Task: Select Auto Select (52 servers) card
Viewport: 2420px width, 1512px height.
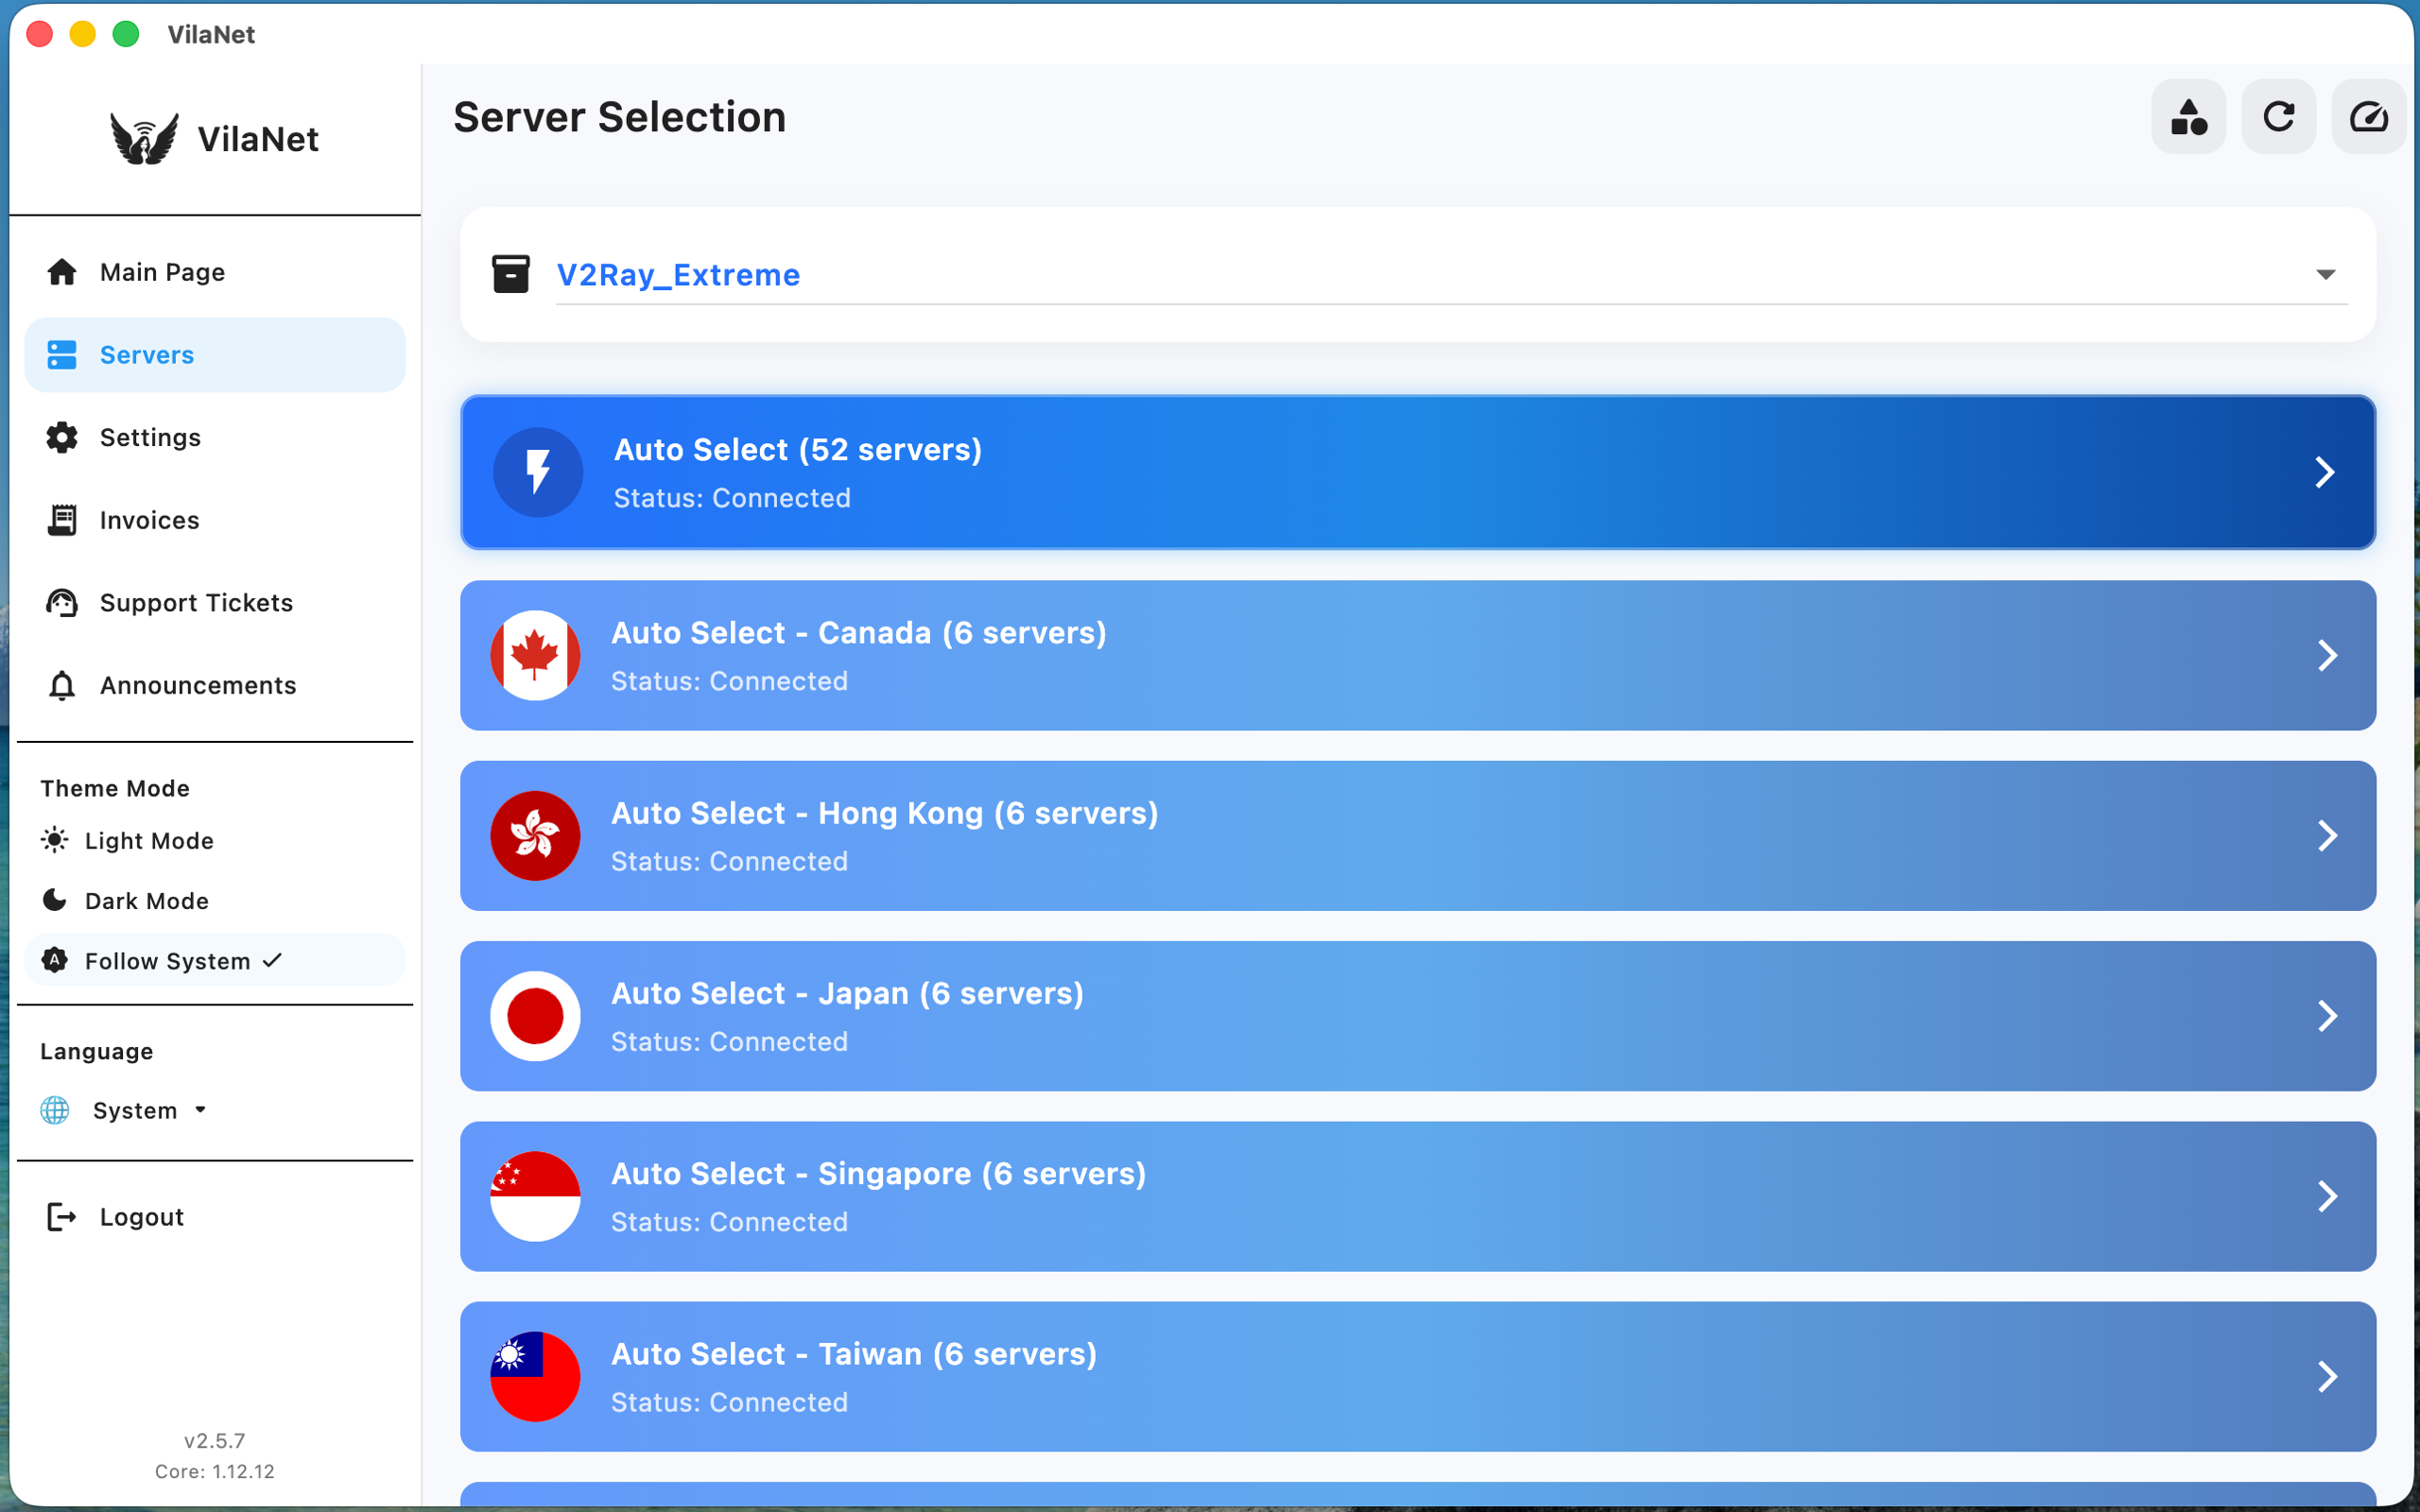Action: 1418,472
